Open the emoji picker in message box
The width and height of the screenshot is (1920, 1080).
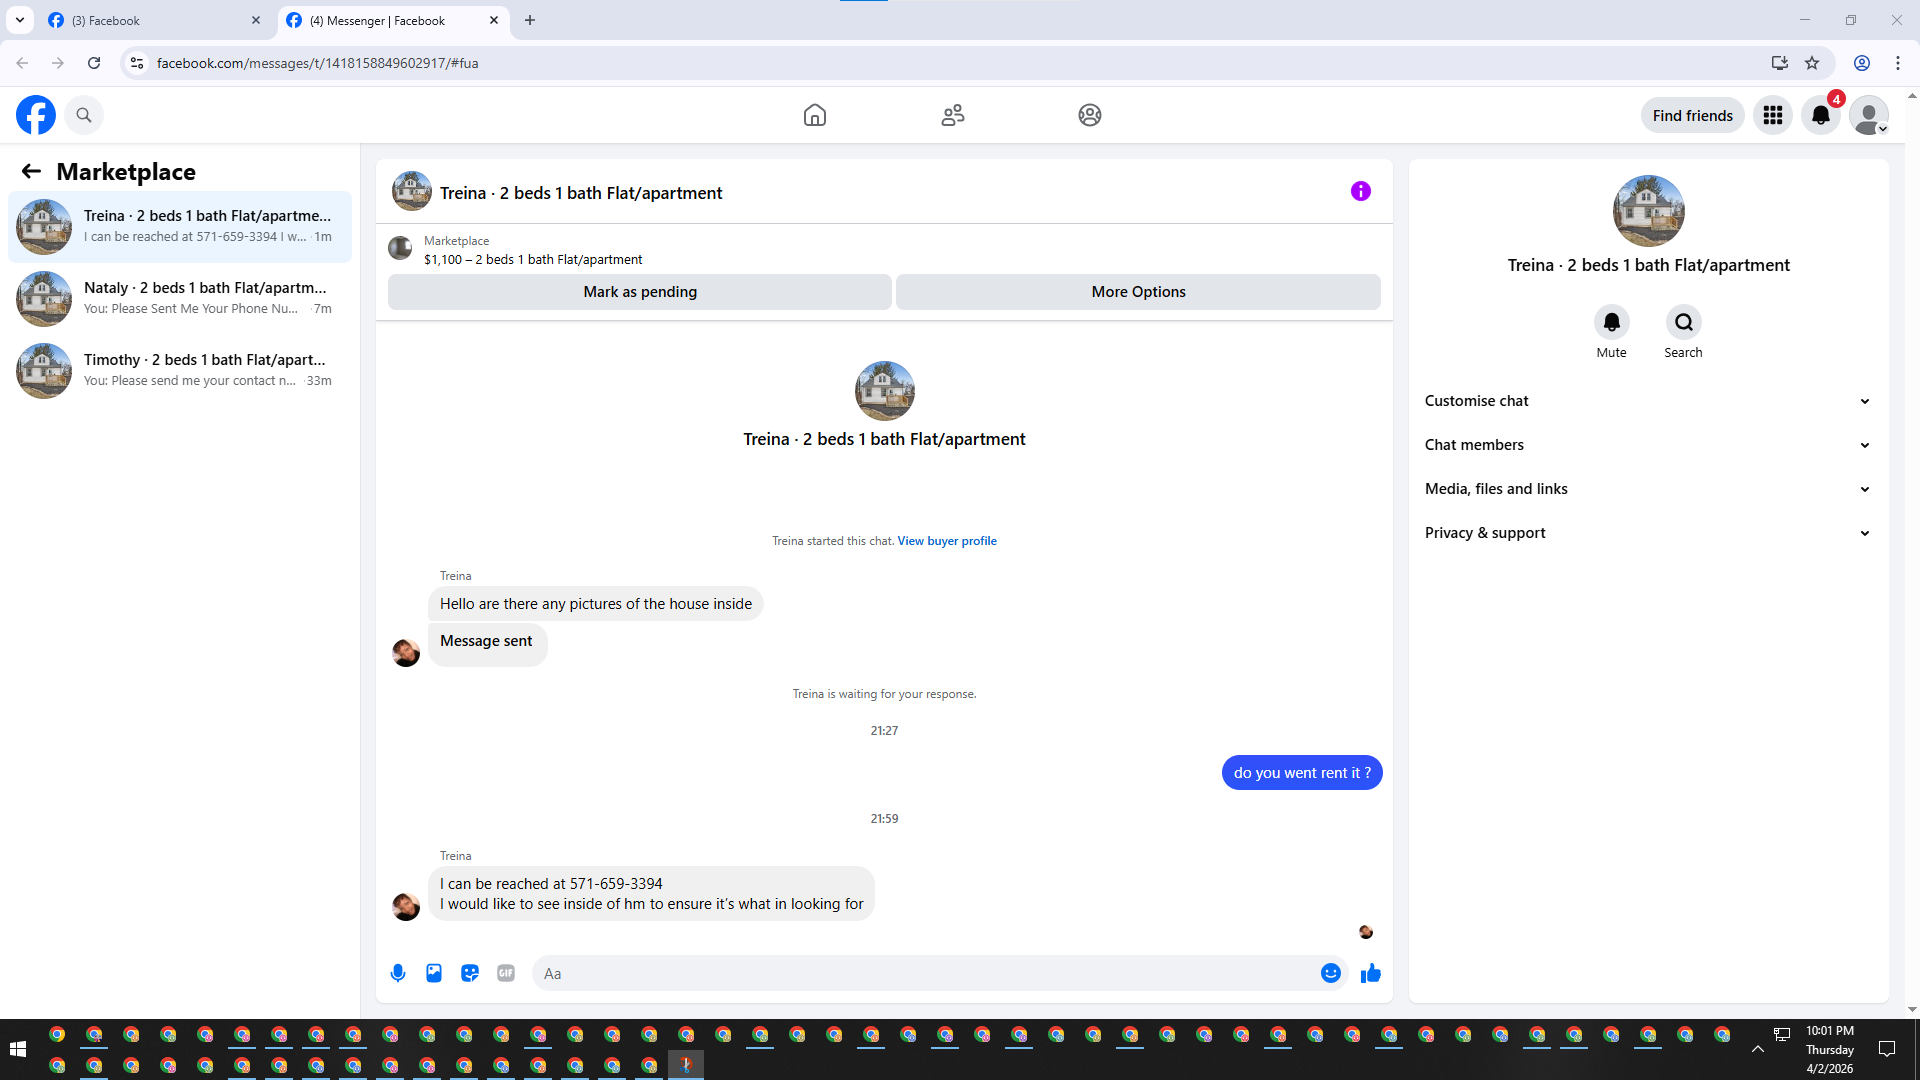(1331, 973)
